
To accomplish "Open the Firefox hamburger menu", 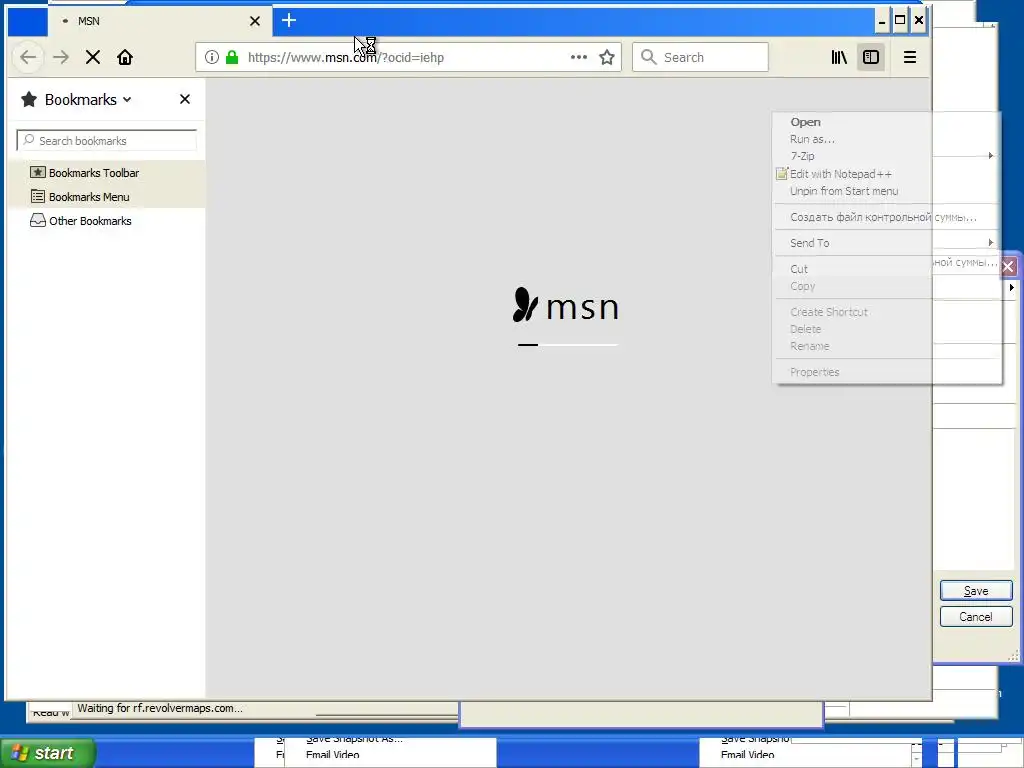I will (x=910, y=57).
